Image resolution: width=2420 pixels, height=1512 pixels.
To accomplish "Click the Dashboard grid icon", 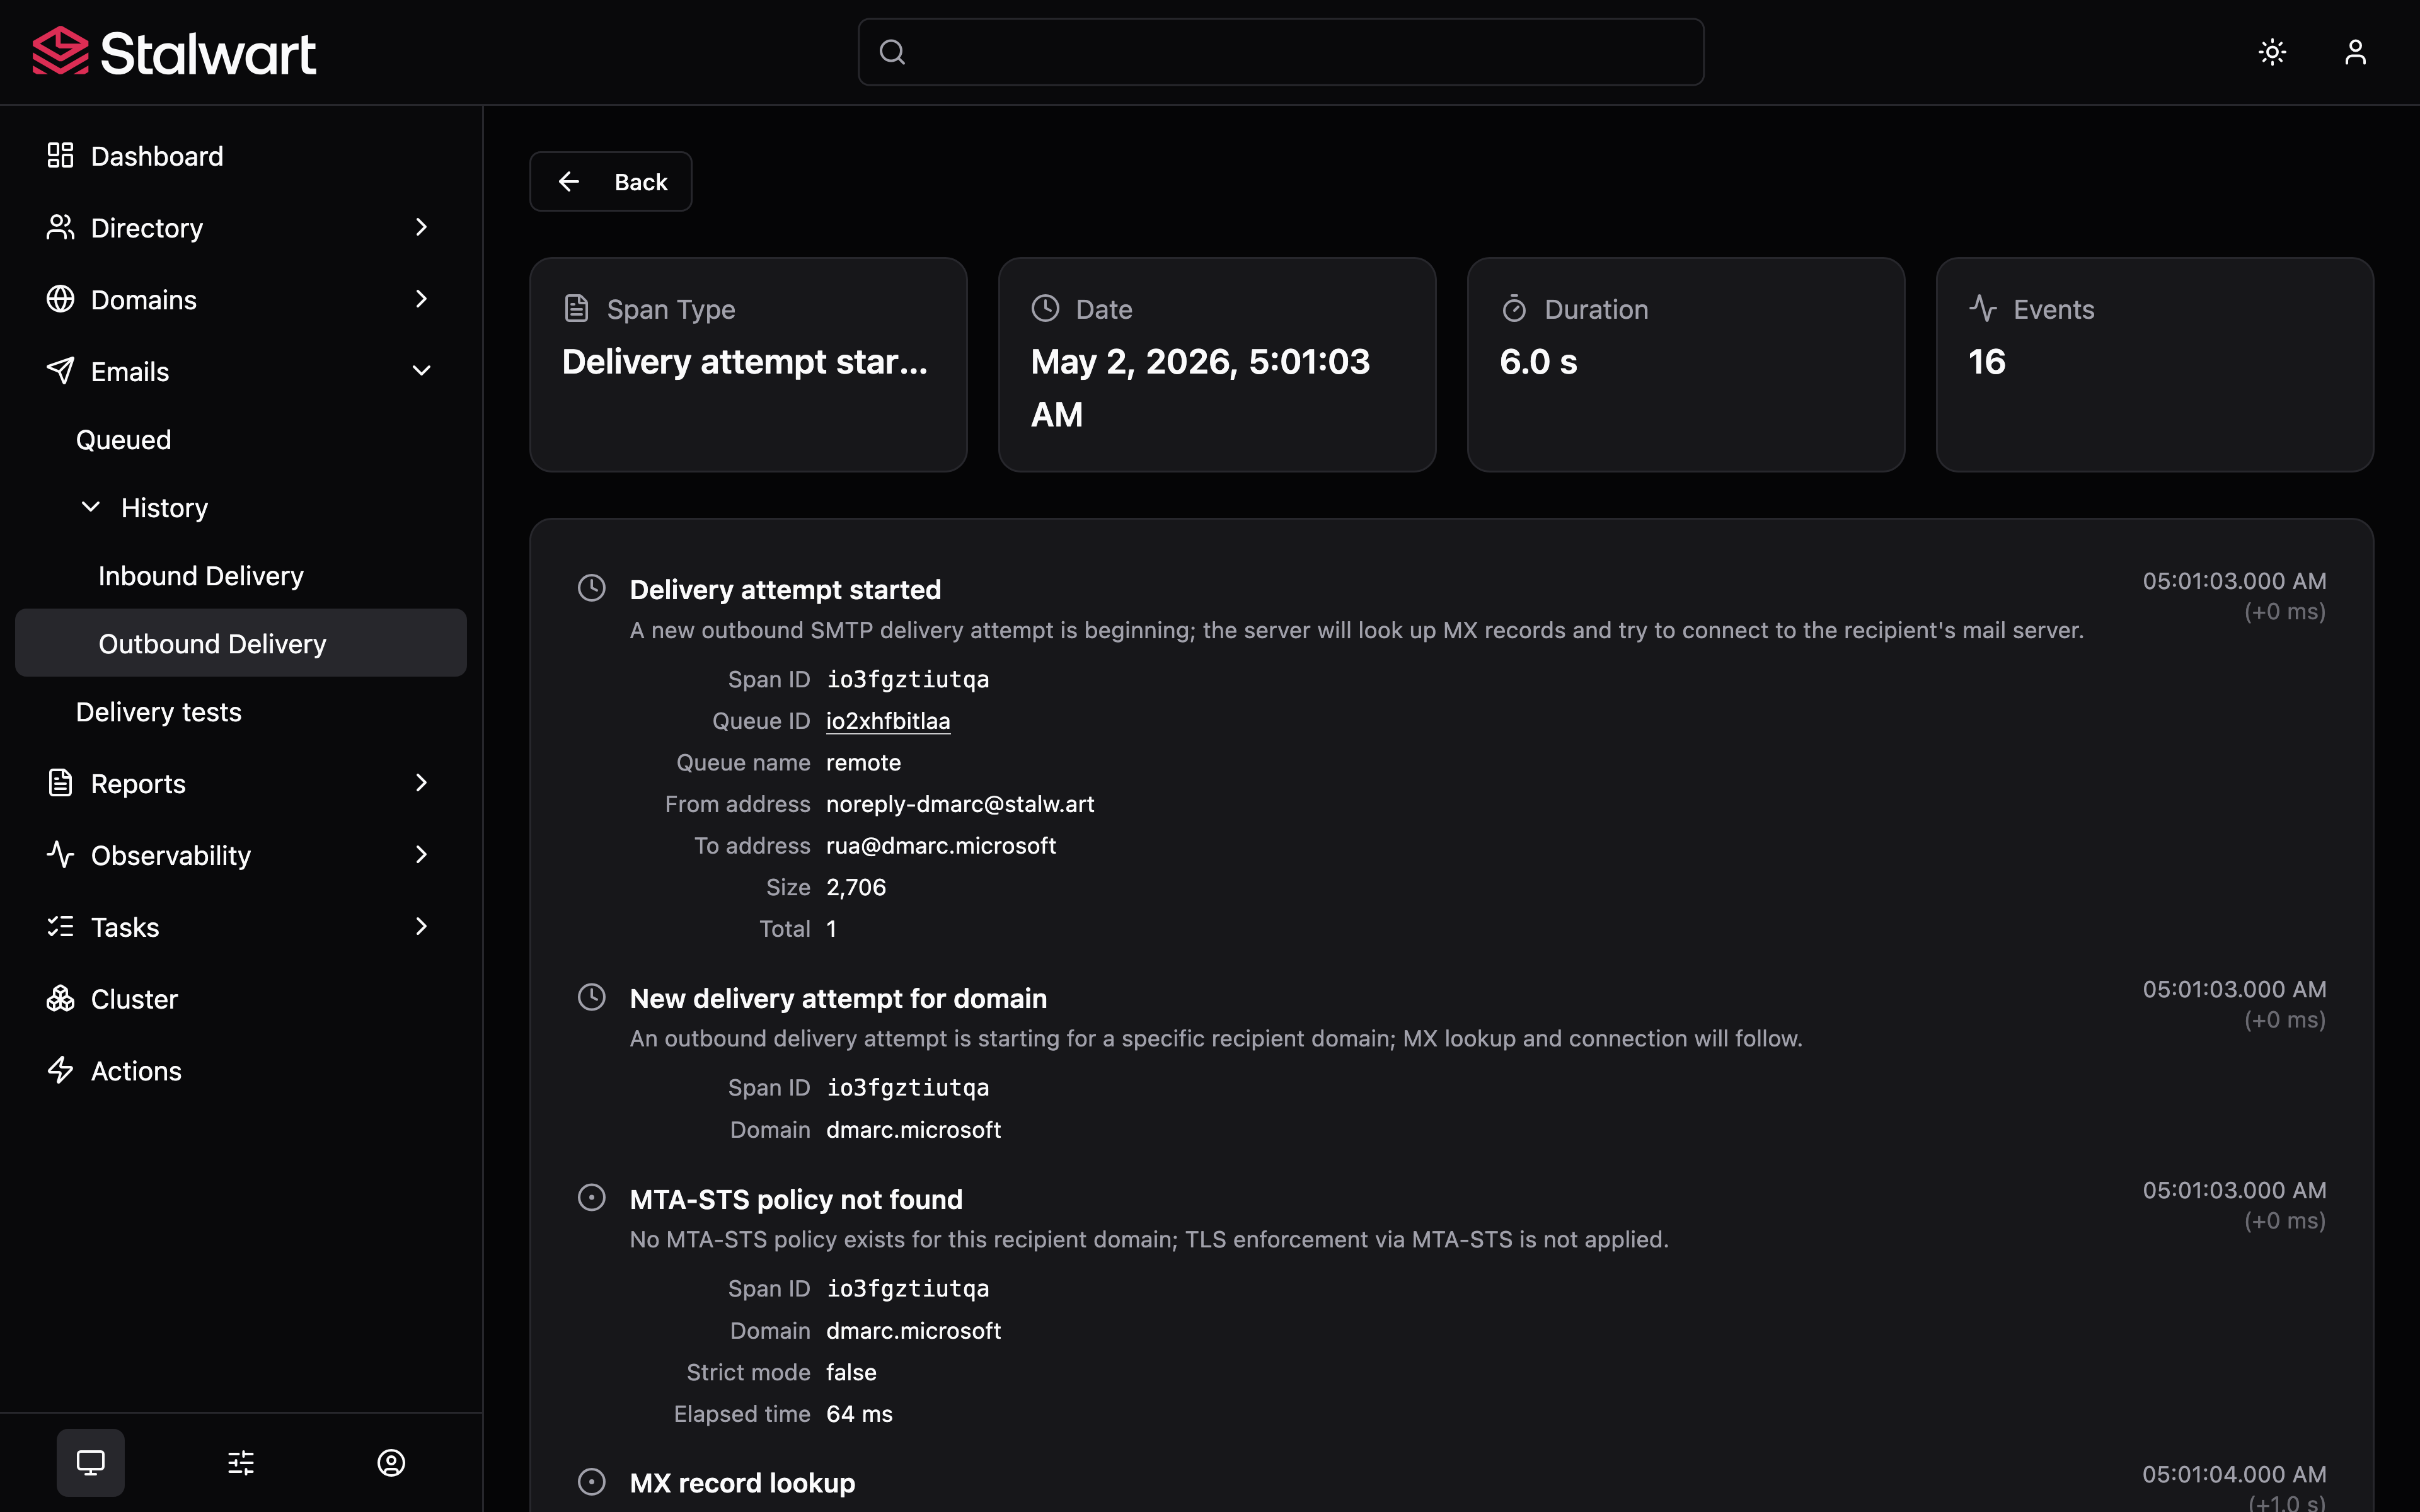I will coord(60,155).
